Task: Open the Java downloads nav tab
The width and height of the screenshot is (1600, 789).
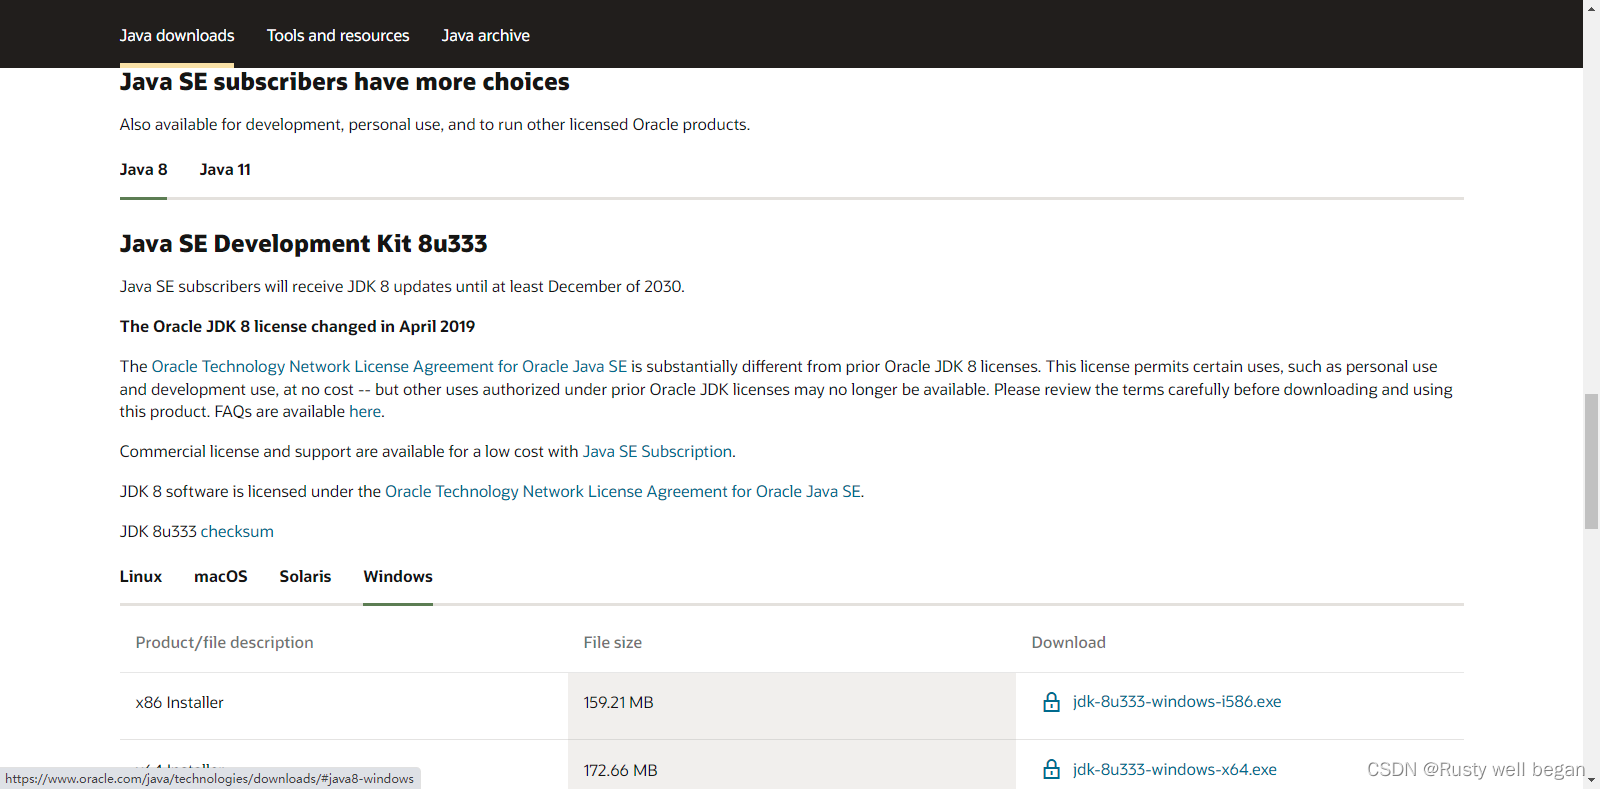Action: point(177,35)
